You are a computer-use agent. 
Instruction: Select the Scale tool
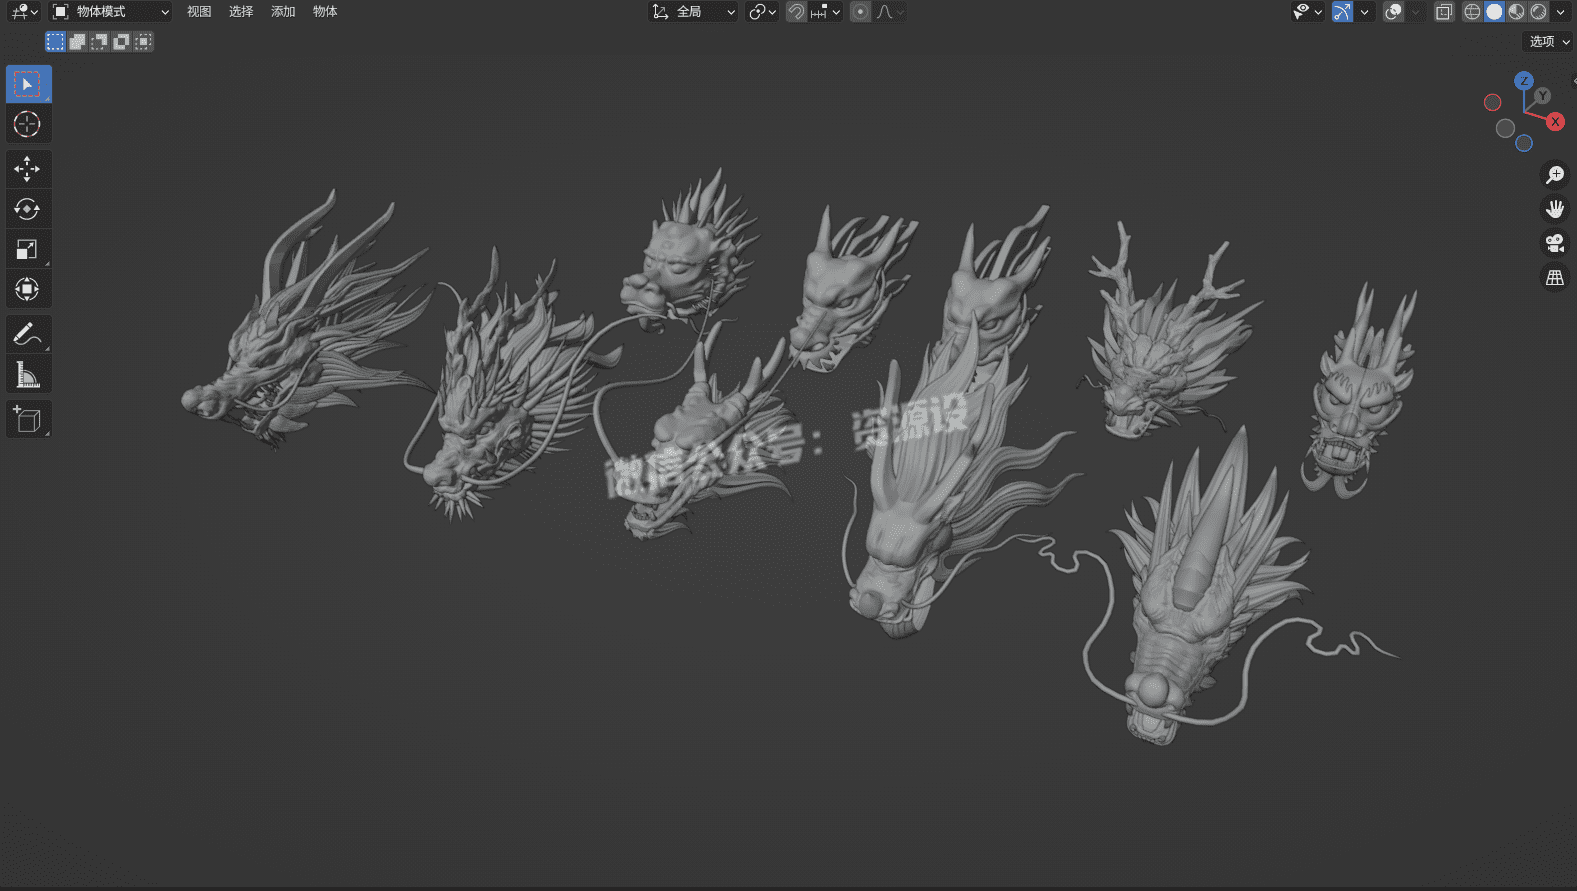click(x=27, y=249)
